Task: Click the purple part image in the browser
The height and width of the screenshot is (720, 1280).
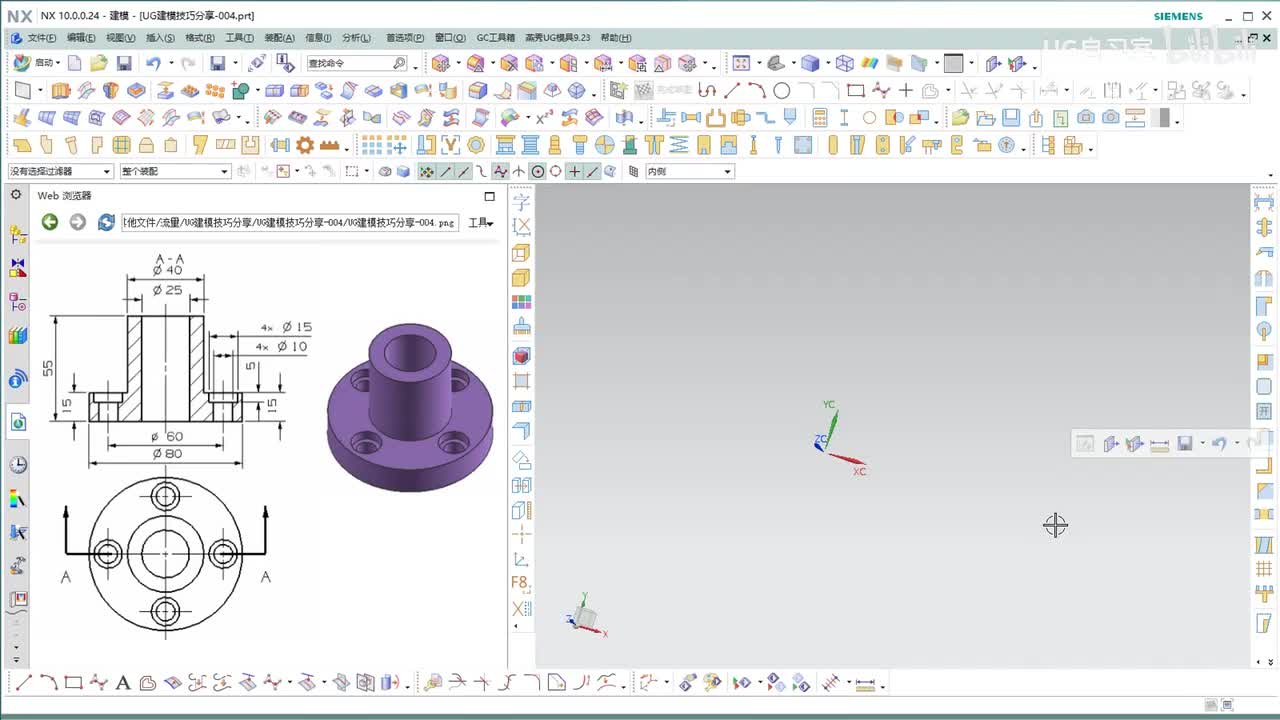Action: pyautogui.click(x=411, y=406)
